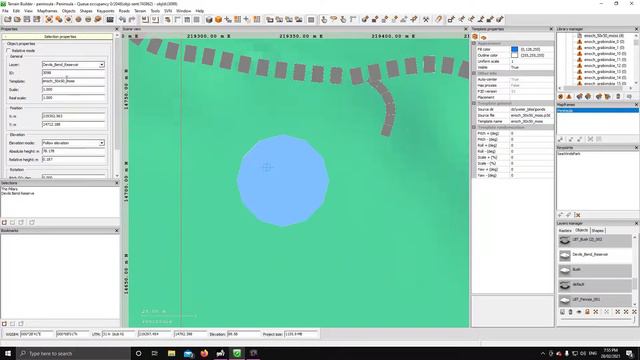Click the Fill color blue swatch
The width and height of the screenshot is (640, 360).
point(514,49)
